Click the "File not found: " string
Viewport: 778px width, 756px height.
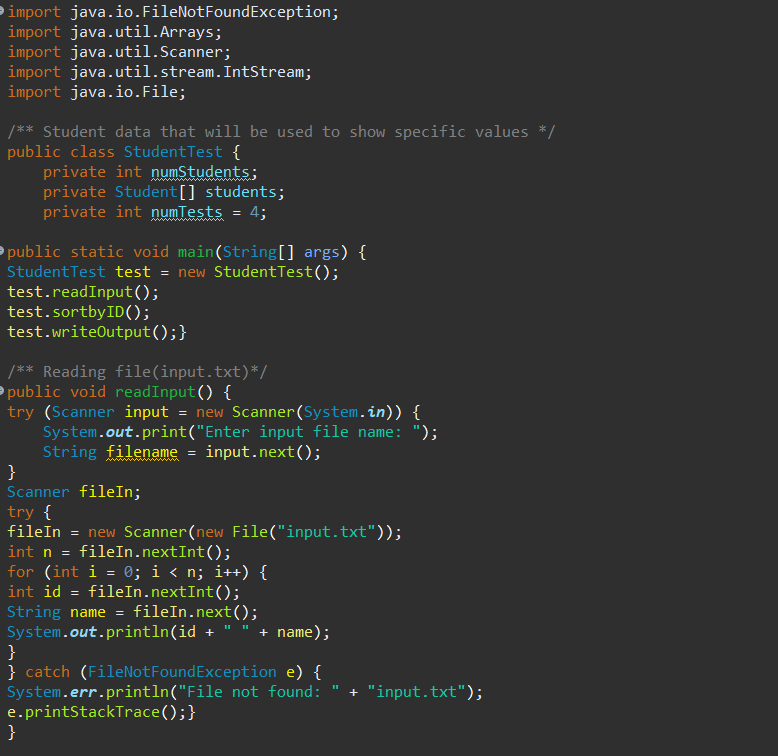(x=259, y=692)
